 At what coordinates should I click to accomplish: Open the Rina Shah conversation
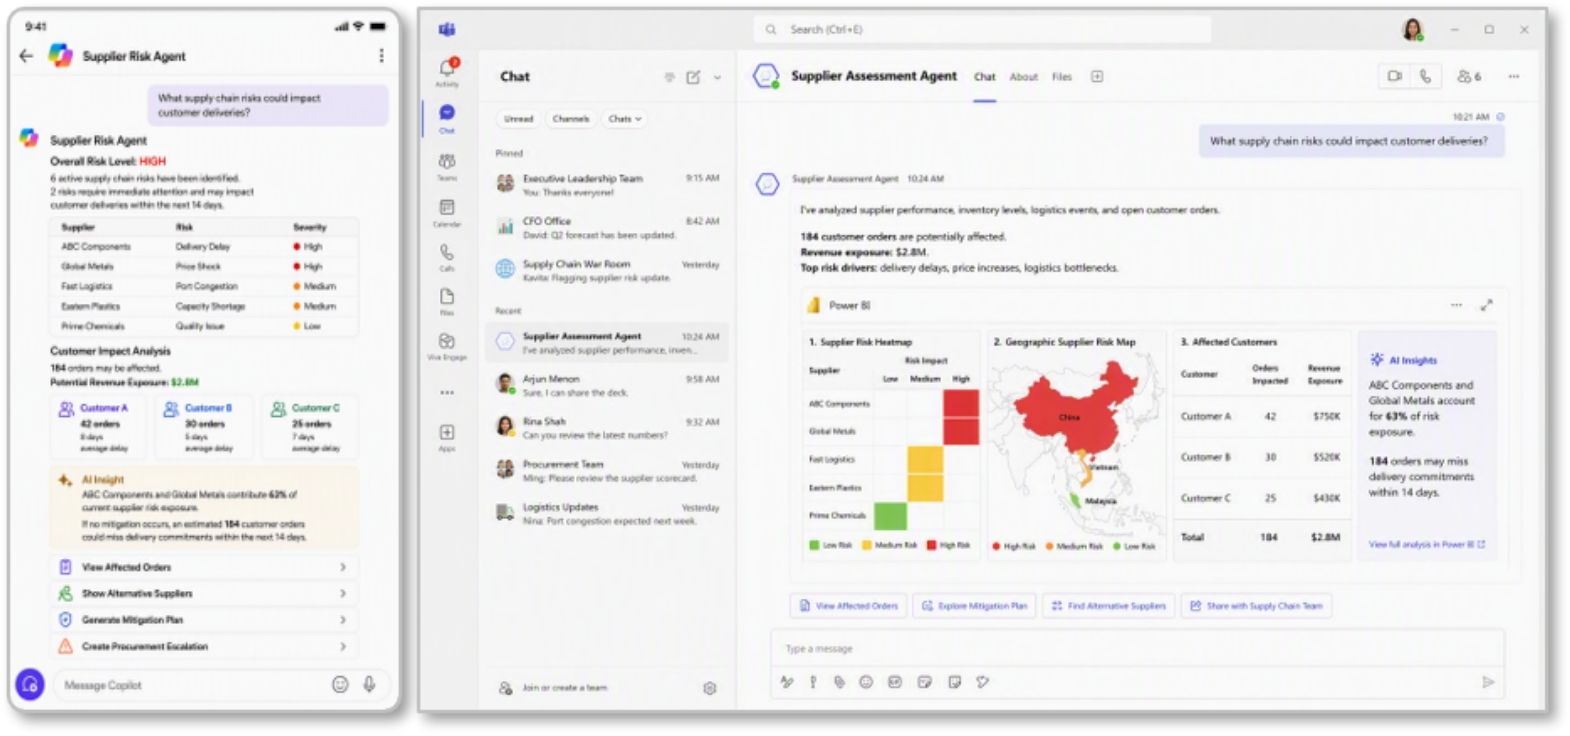(607, 428)
